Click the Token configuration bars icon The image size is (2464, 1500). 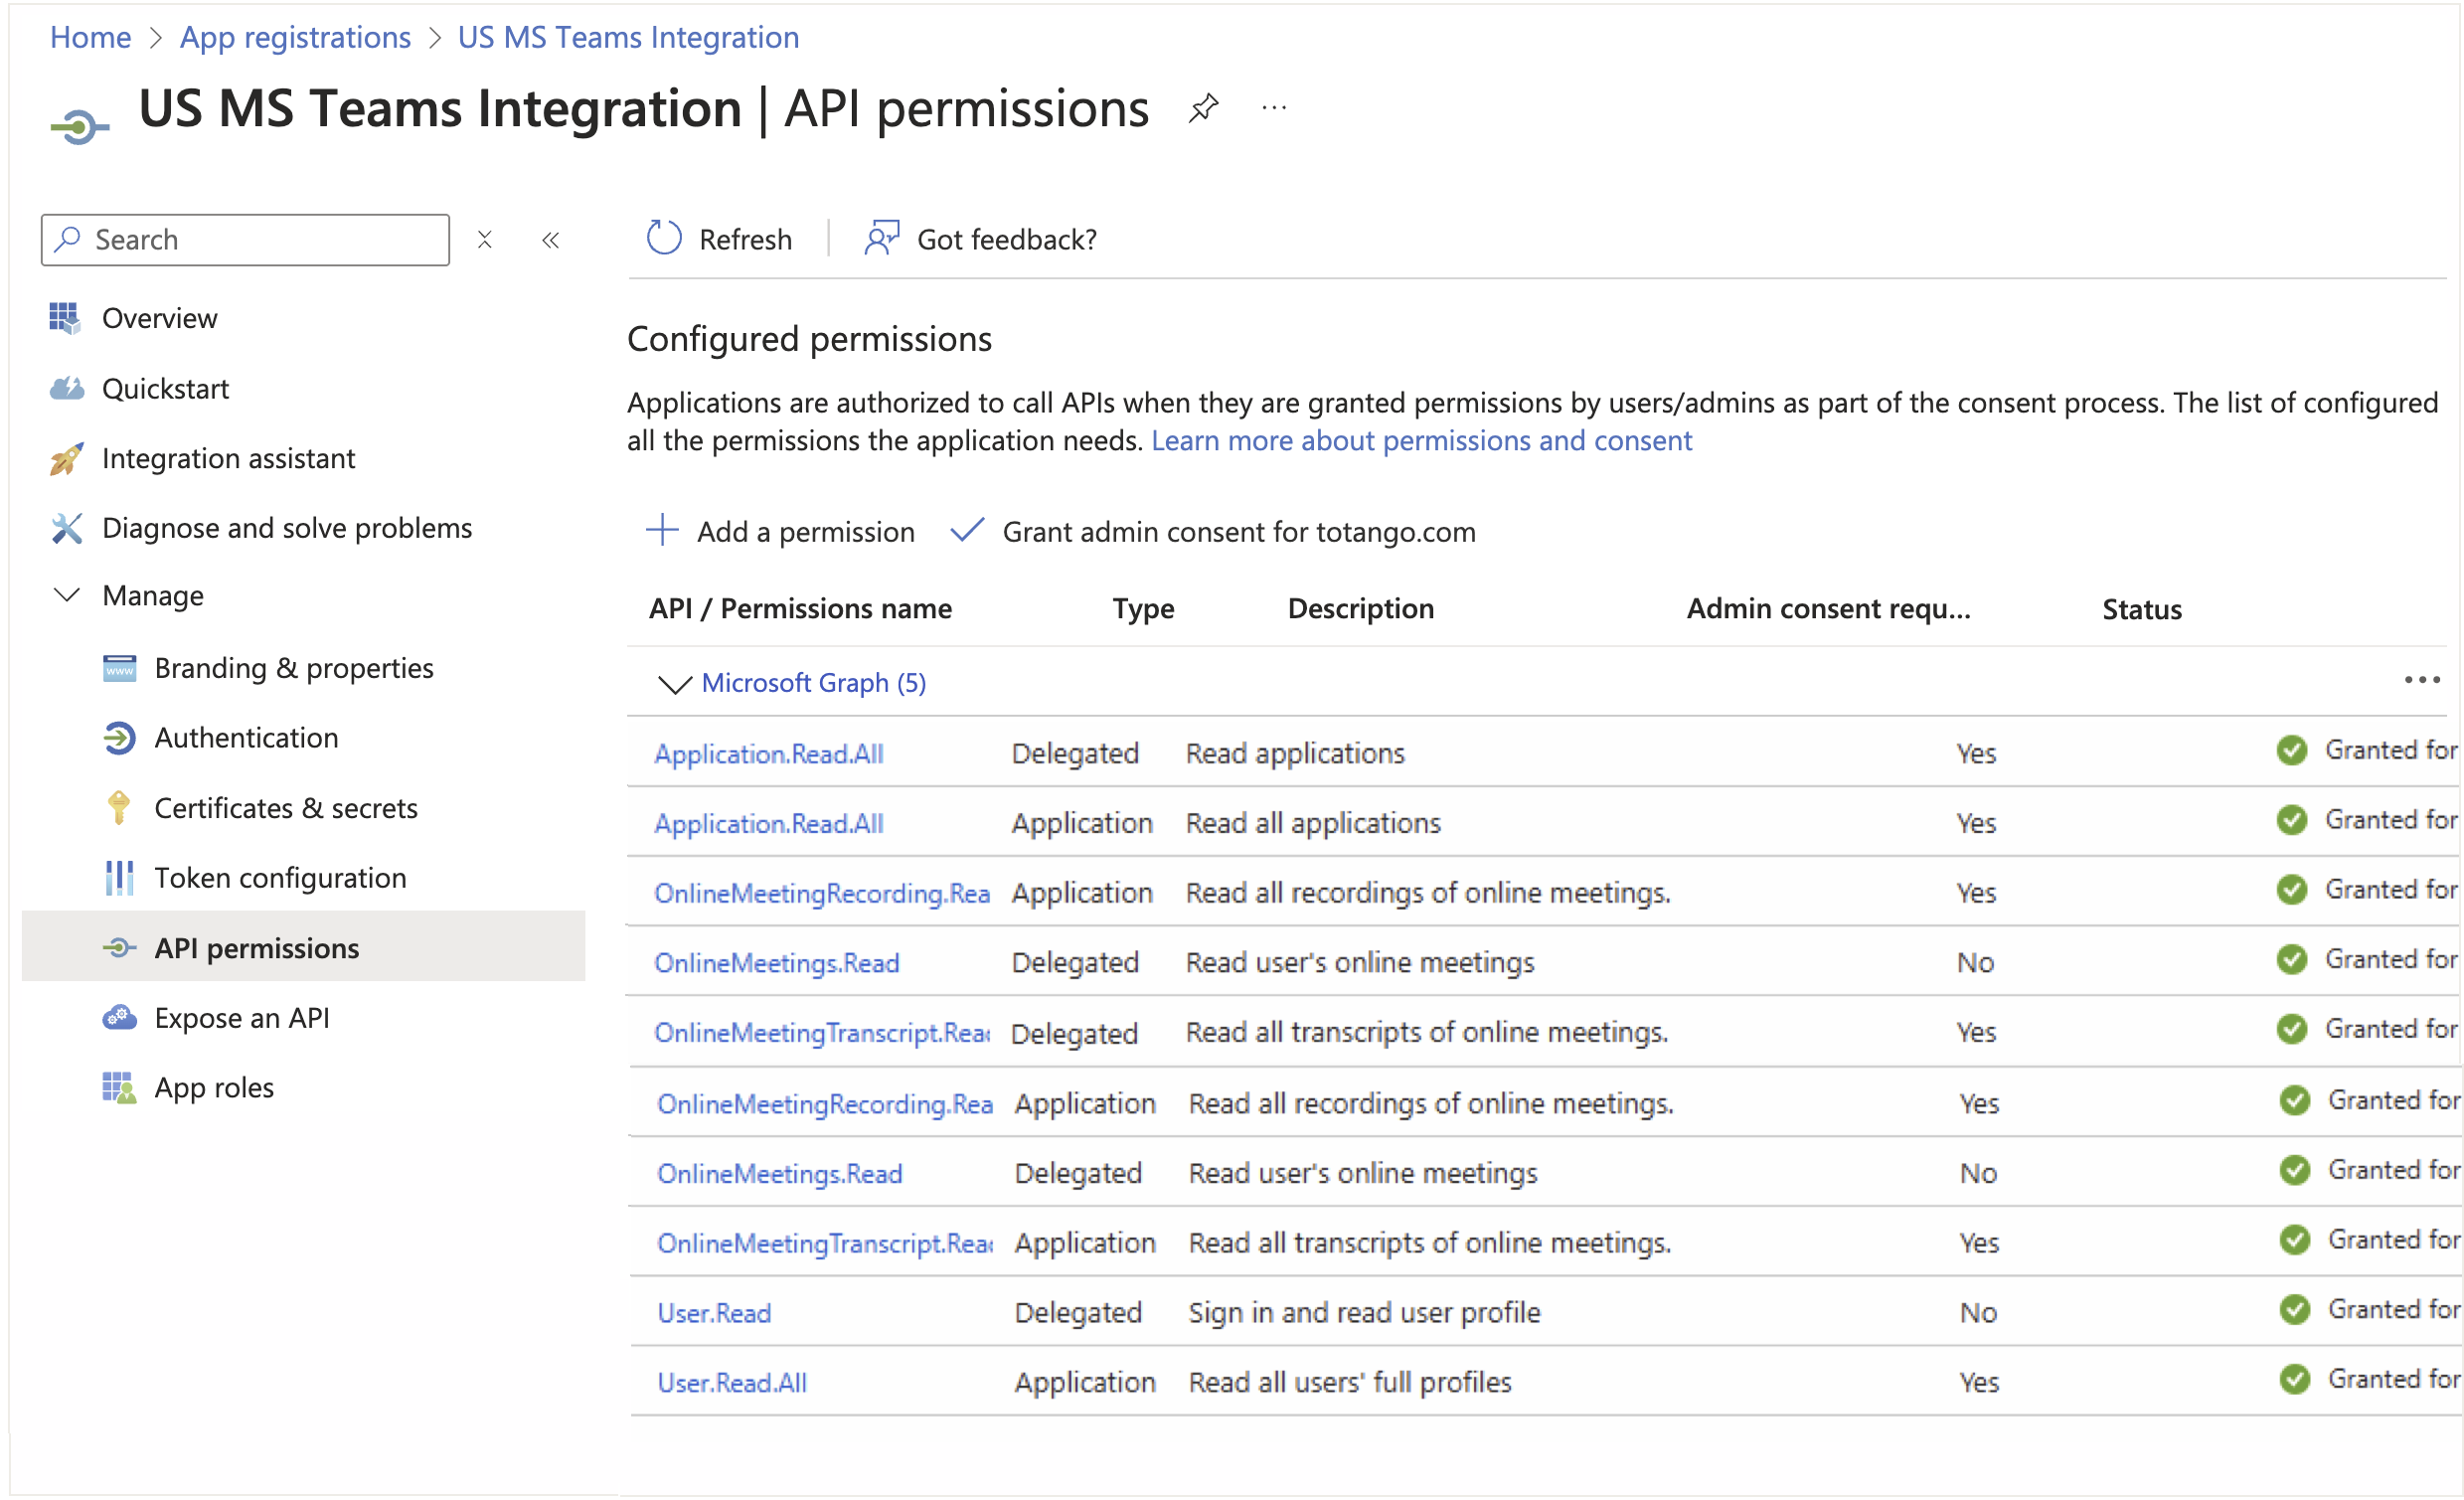click(119, 878)
